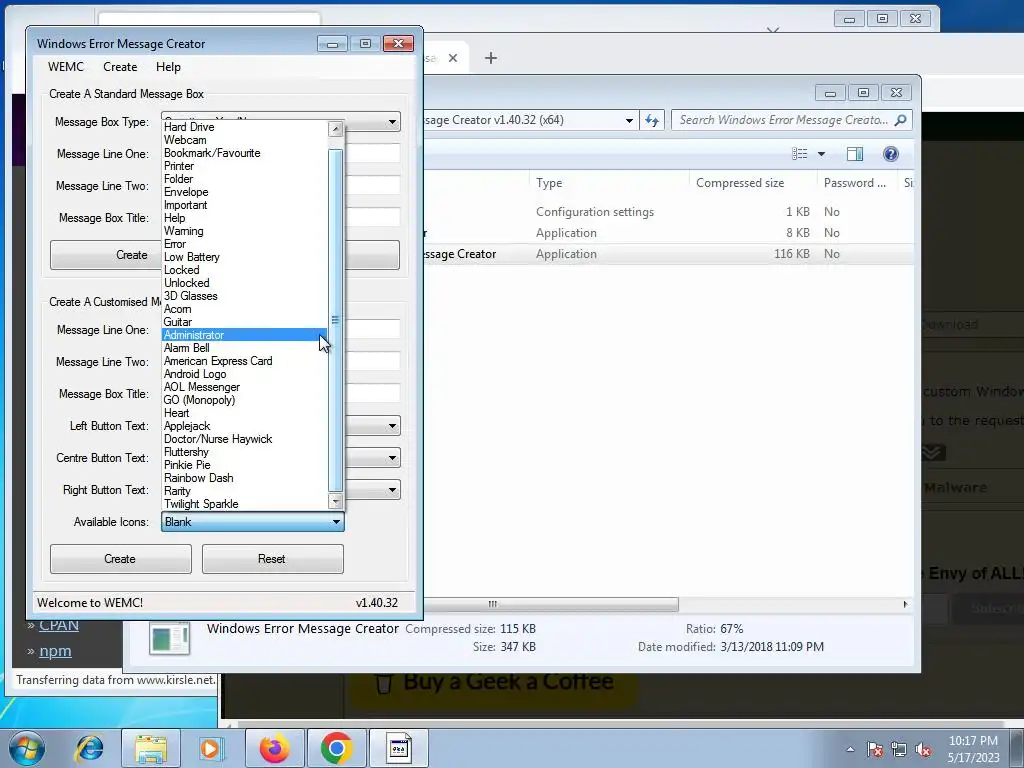Click the WEMC app taskbar icon
Image resolution: width=1024 pixels, height=768 pixels.
pos(398,748)
